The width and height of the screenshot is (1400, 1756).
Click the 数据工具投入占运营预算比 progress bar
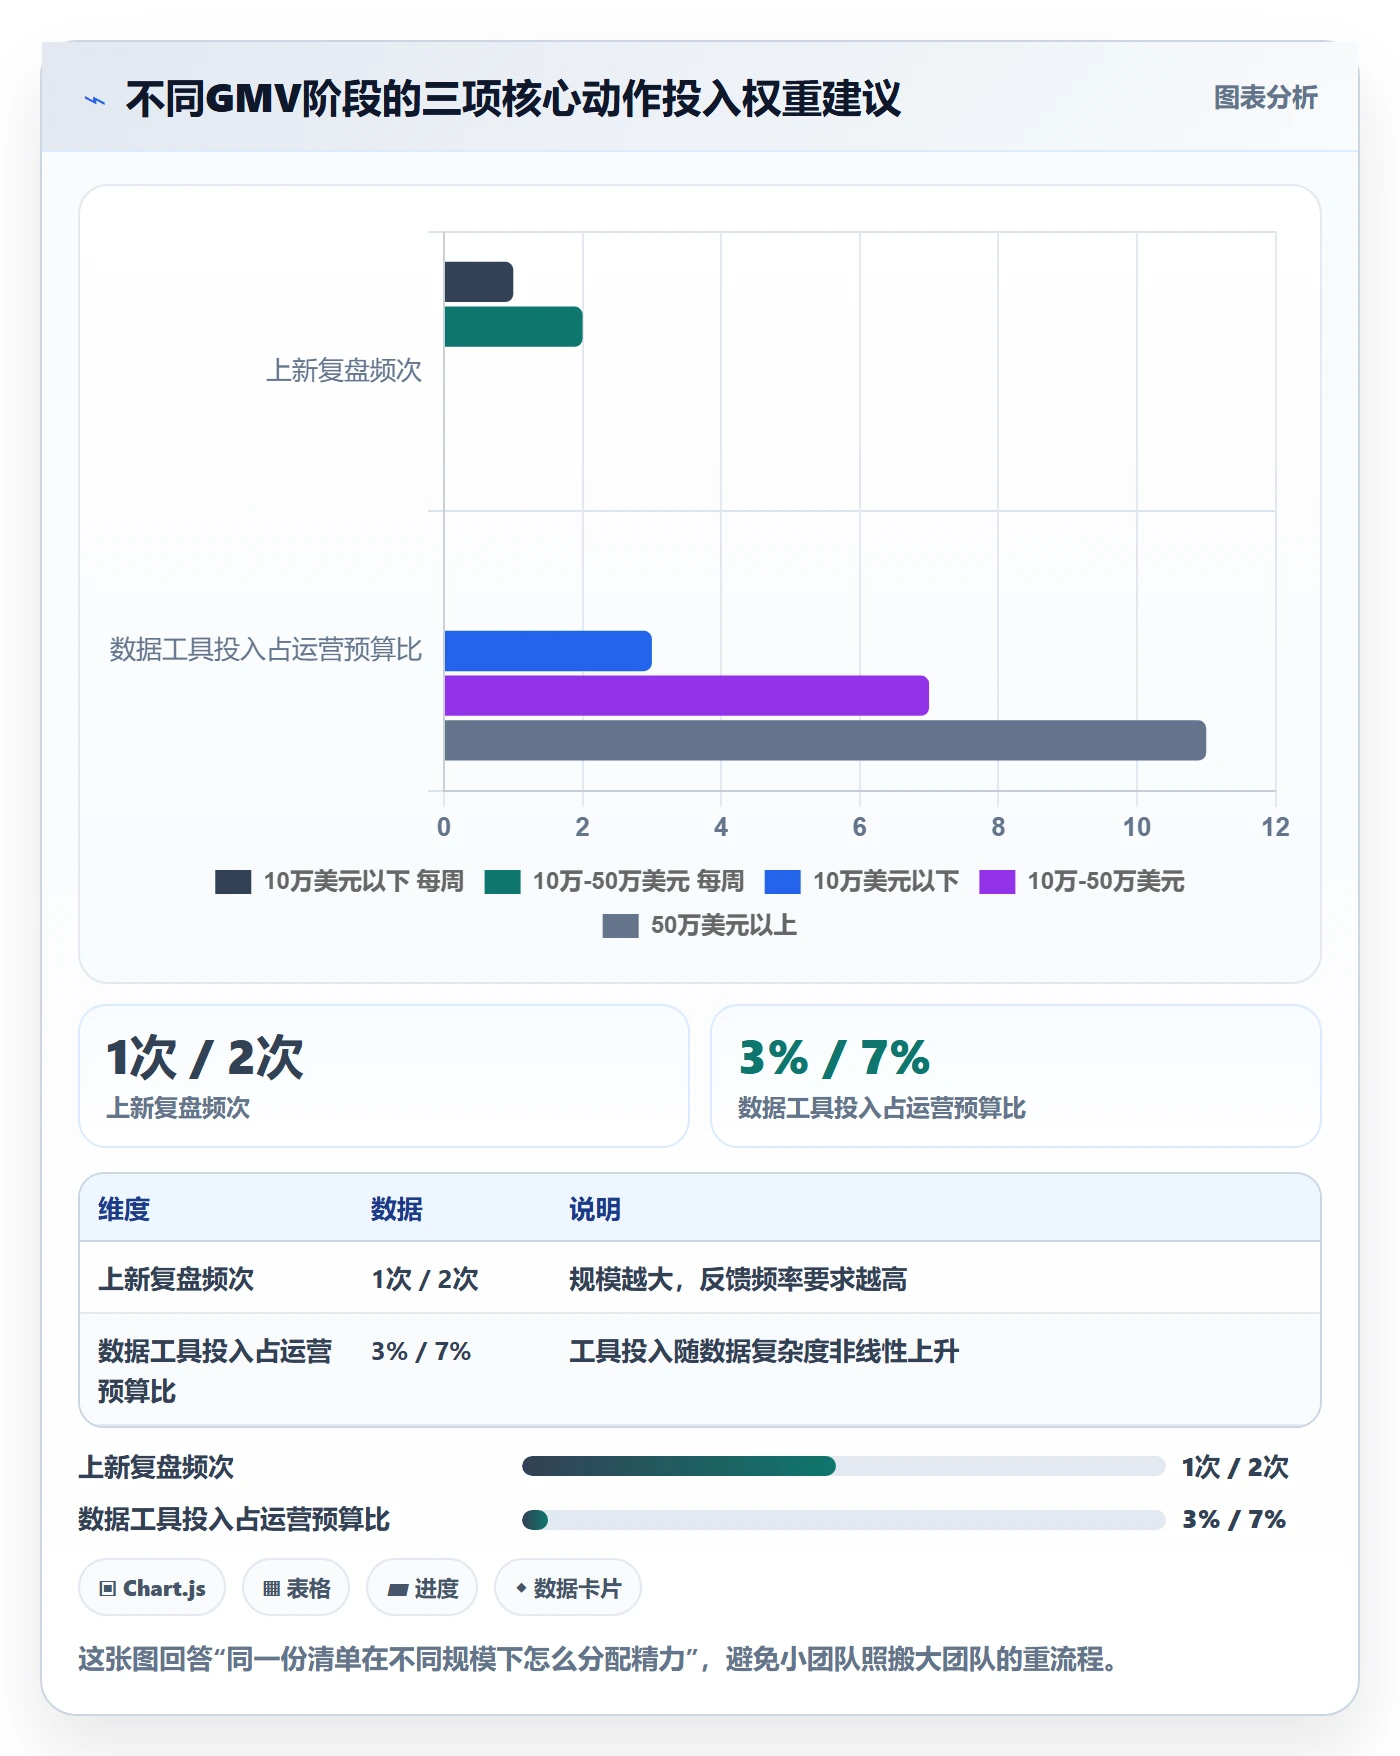(x=843, y=1520)
